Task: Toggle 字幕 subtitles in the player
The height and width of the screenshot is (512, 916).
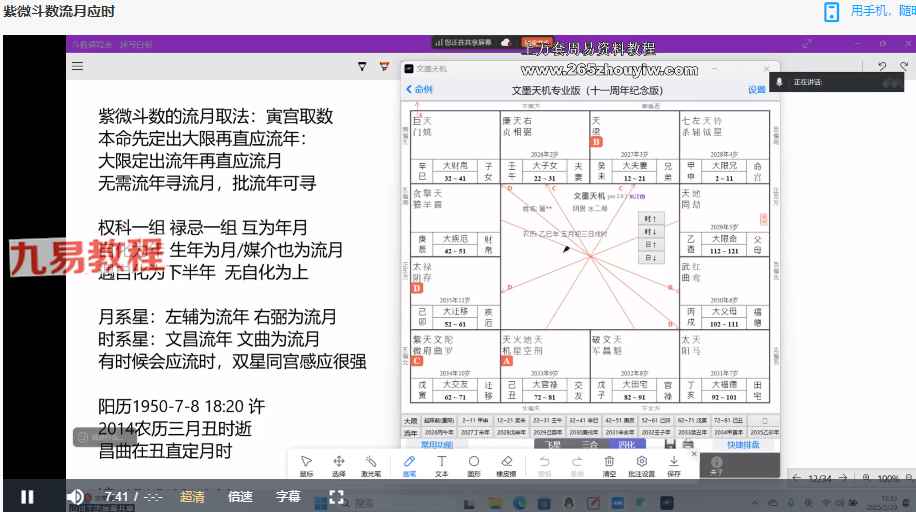Action: pyautogui.click(x=288, y=496)
